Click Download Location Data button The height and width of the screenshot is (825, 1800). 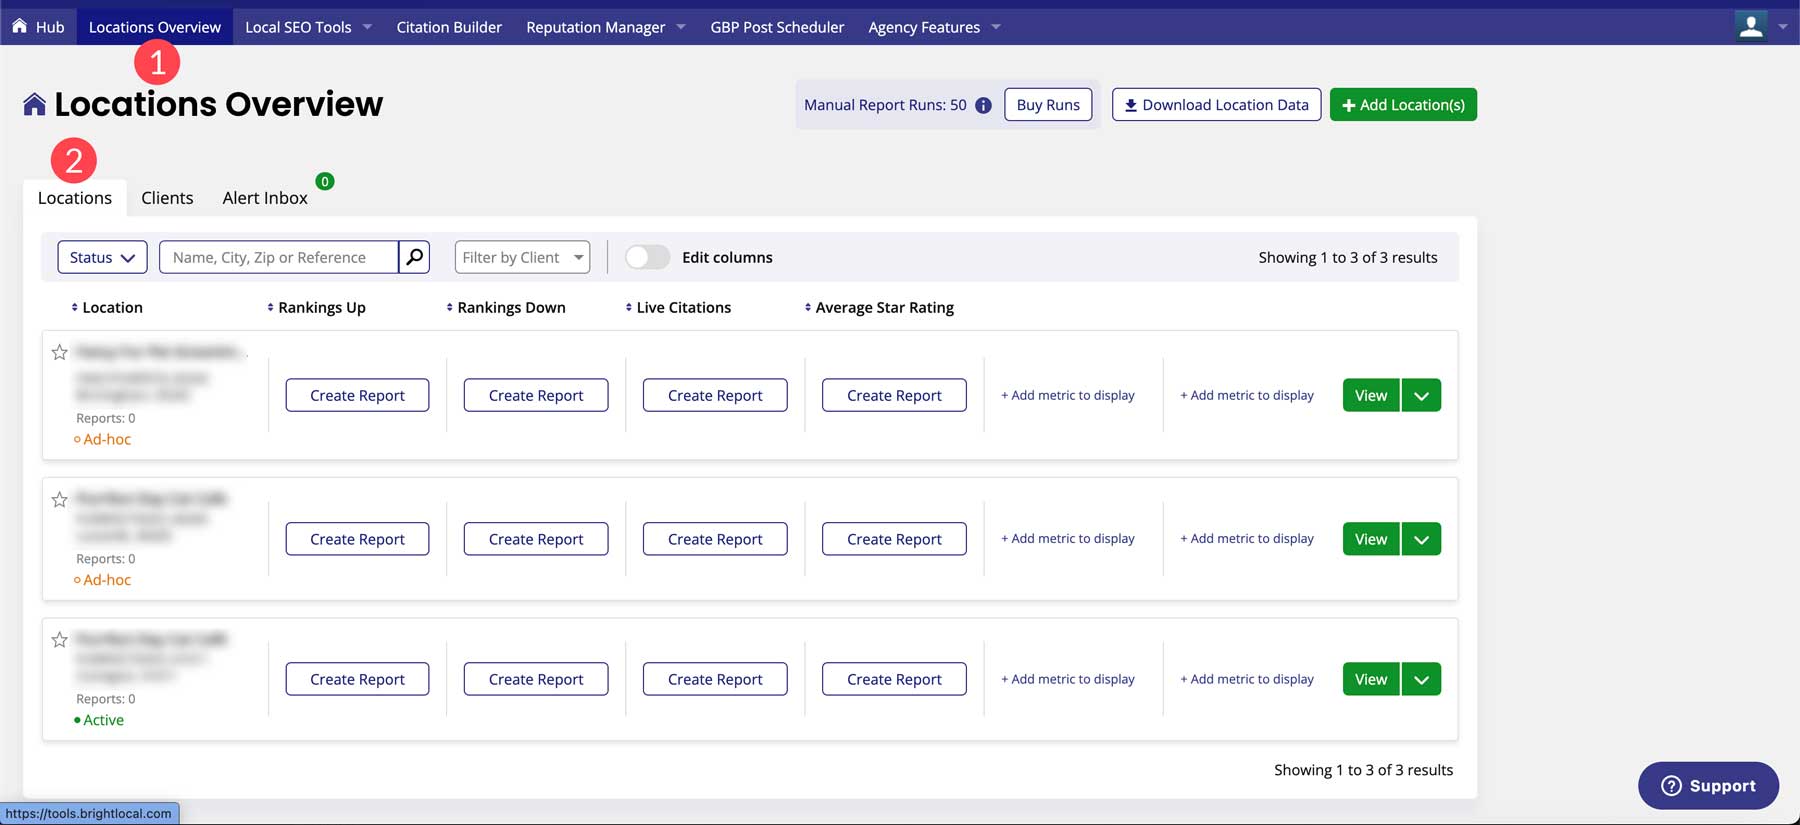[x=1216, y=105]
